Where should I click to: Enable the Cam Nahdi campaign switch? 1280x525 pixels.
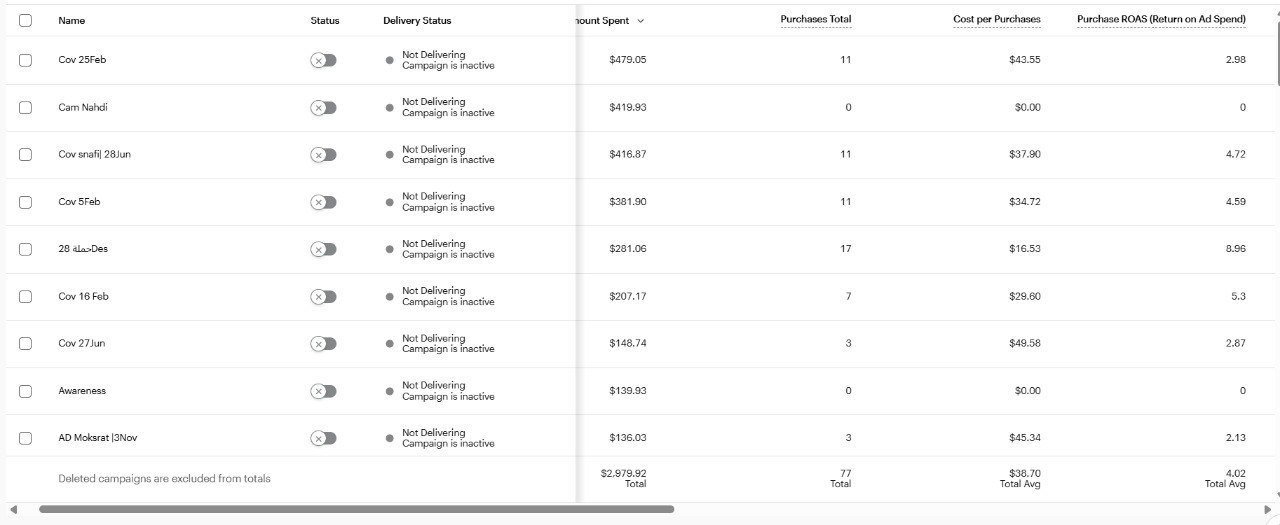coord(323,108)
